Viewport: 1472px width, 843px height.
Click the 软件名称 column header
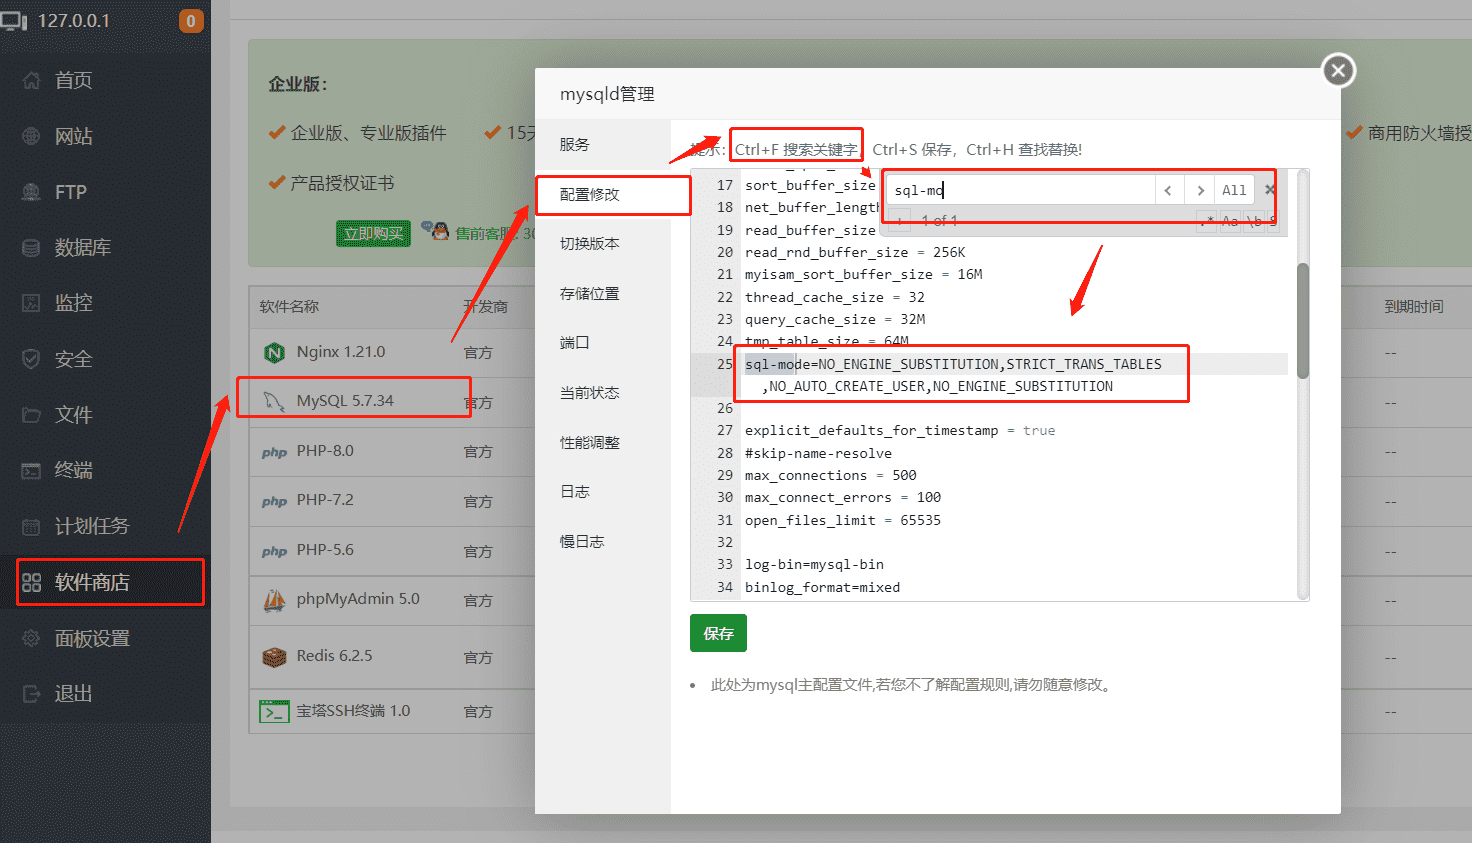click(289, 306)
